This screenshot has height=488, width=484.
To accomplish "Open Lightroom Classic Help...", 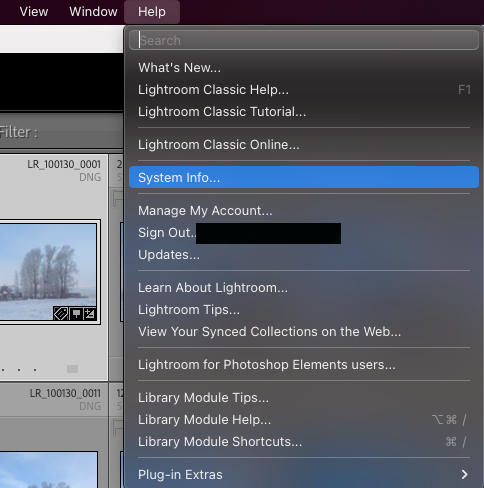I will (x=304, y=90).
